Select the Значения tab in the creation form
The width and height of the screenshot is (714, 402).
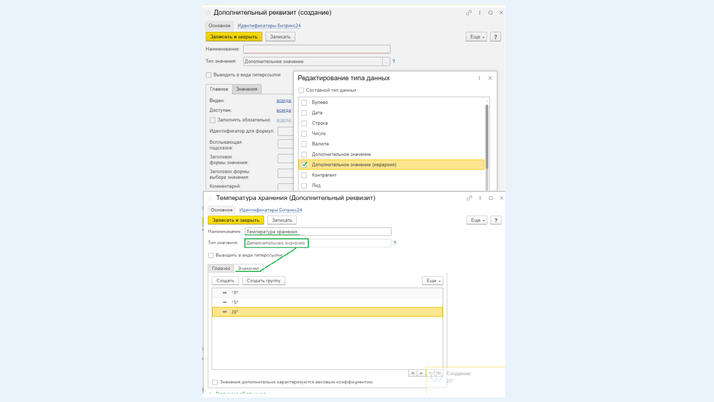click(x=246, y=89)
